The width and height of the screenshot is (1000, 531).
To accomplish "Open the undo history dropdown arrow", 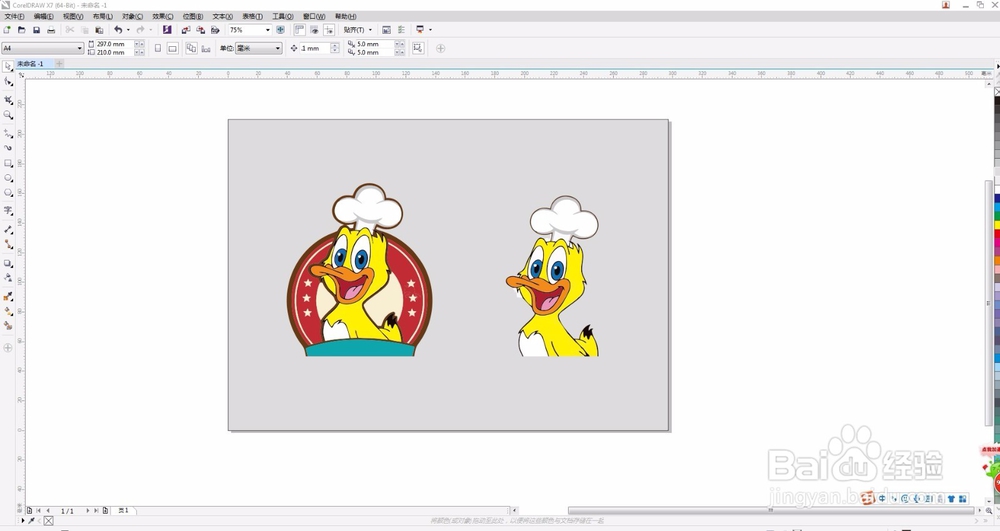I will pos(128,30).
